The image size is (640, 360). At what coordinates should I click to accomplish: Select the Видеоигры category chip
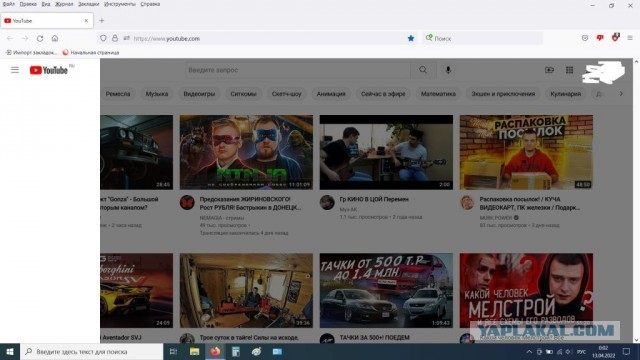tap(199, 94)
